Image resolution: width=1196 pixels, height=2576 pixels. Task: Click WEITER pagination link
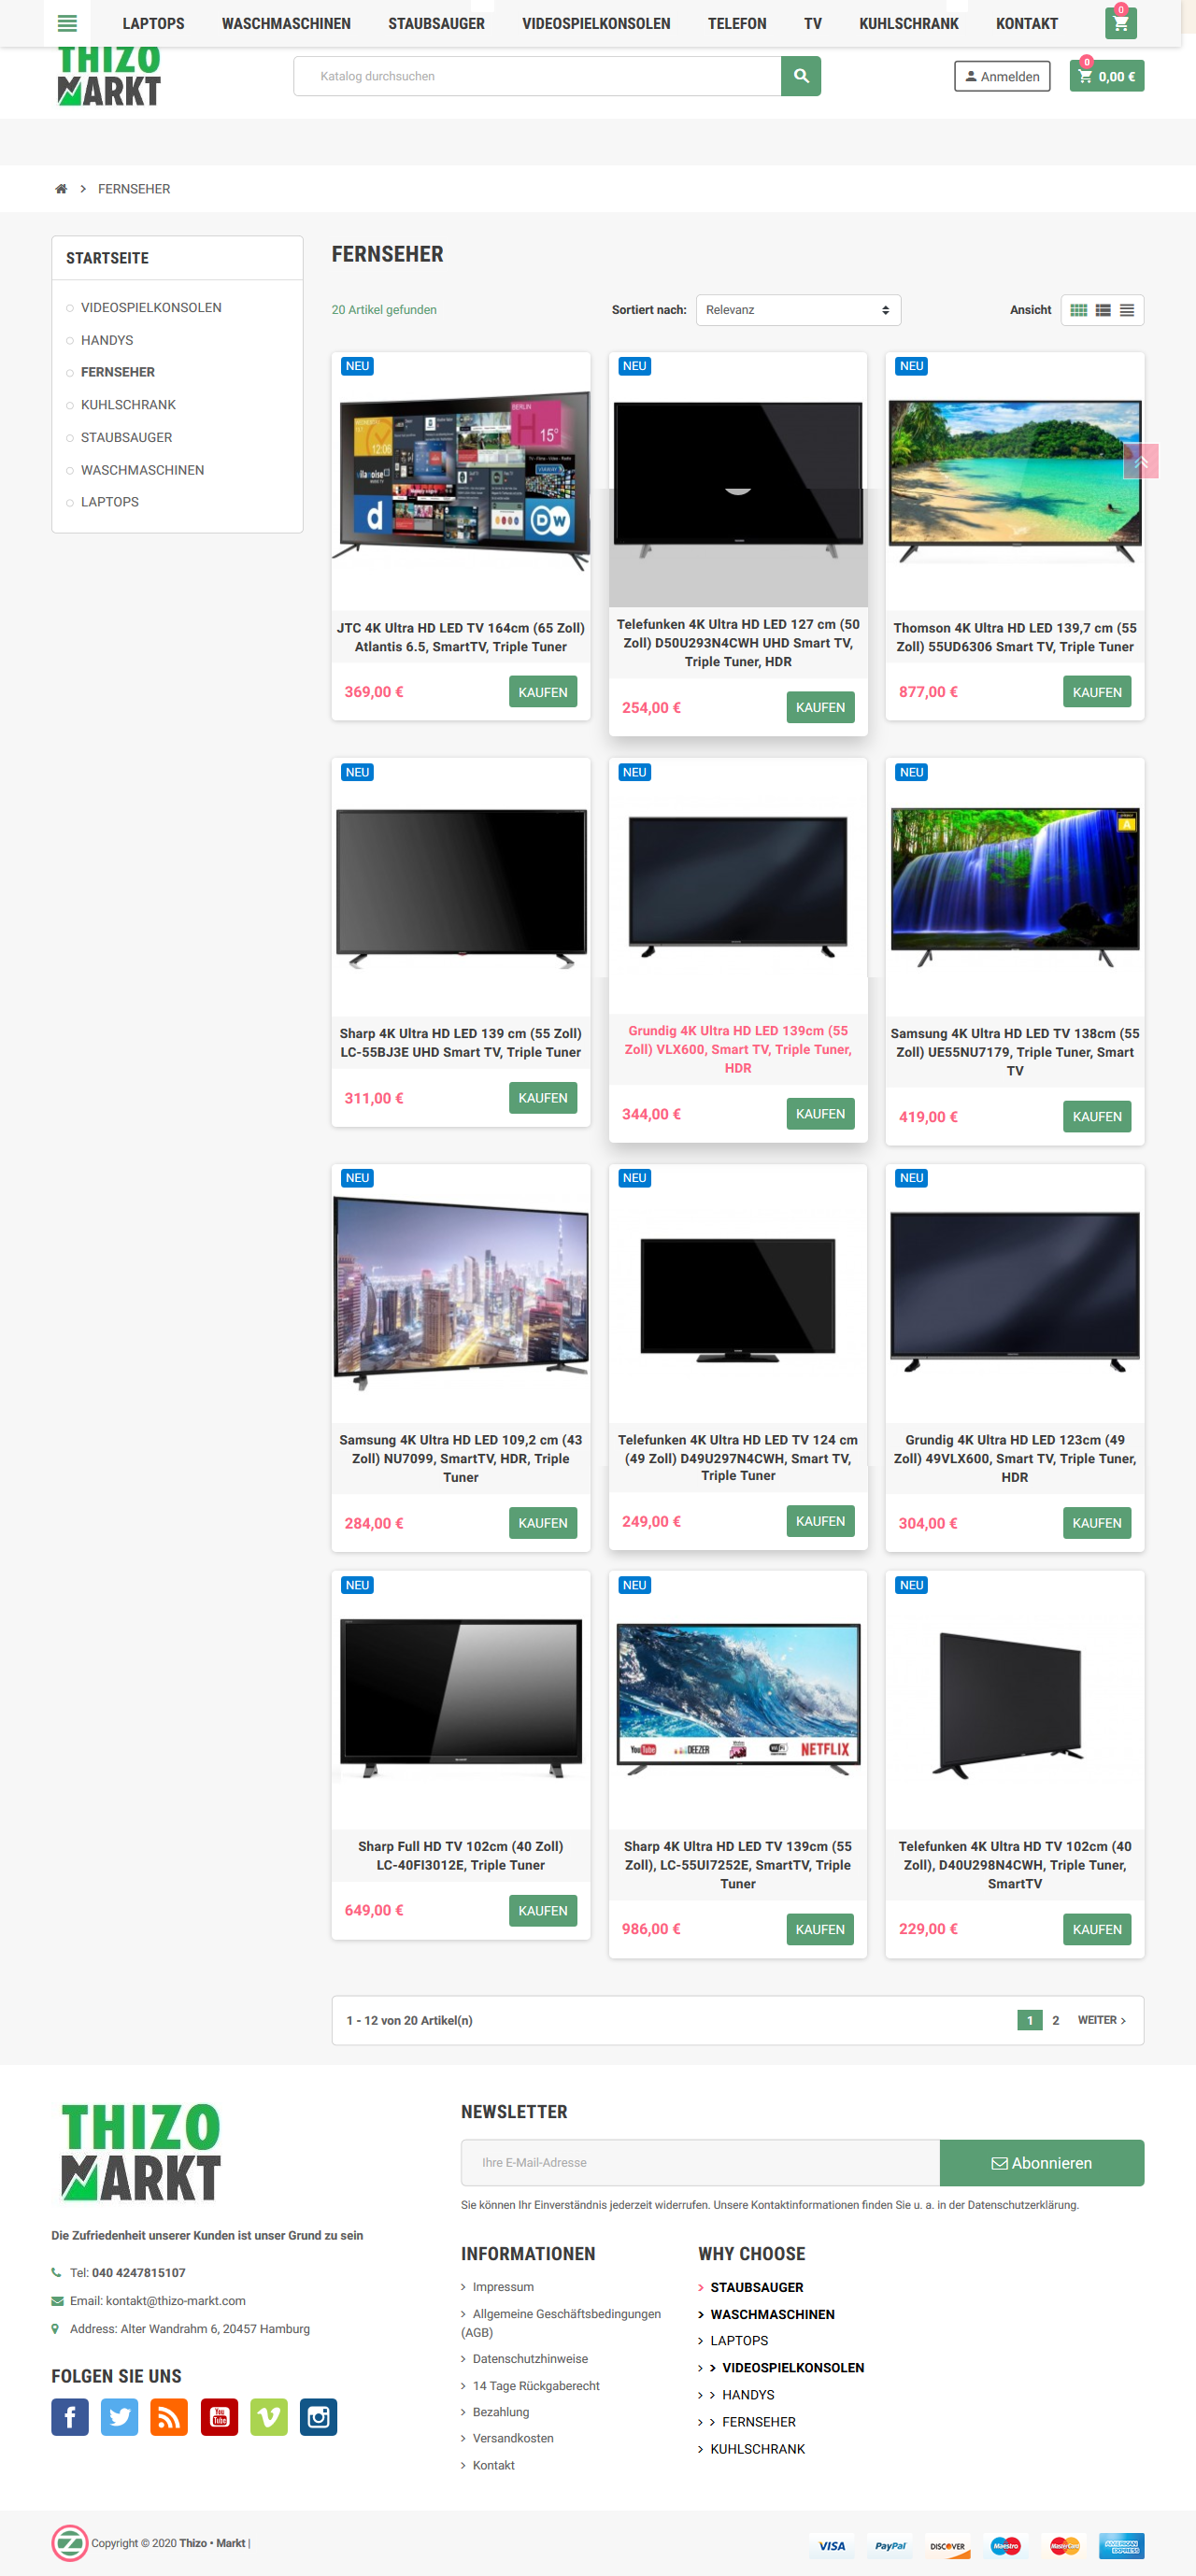pos(1102,2020)
